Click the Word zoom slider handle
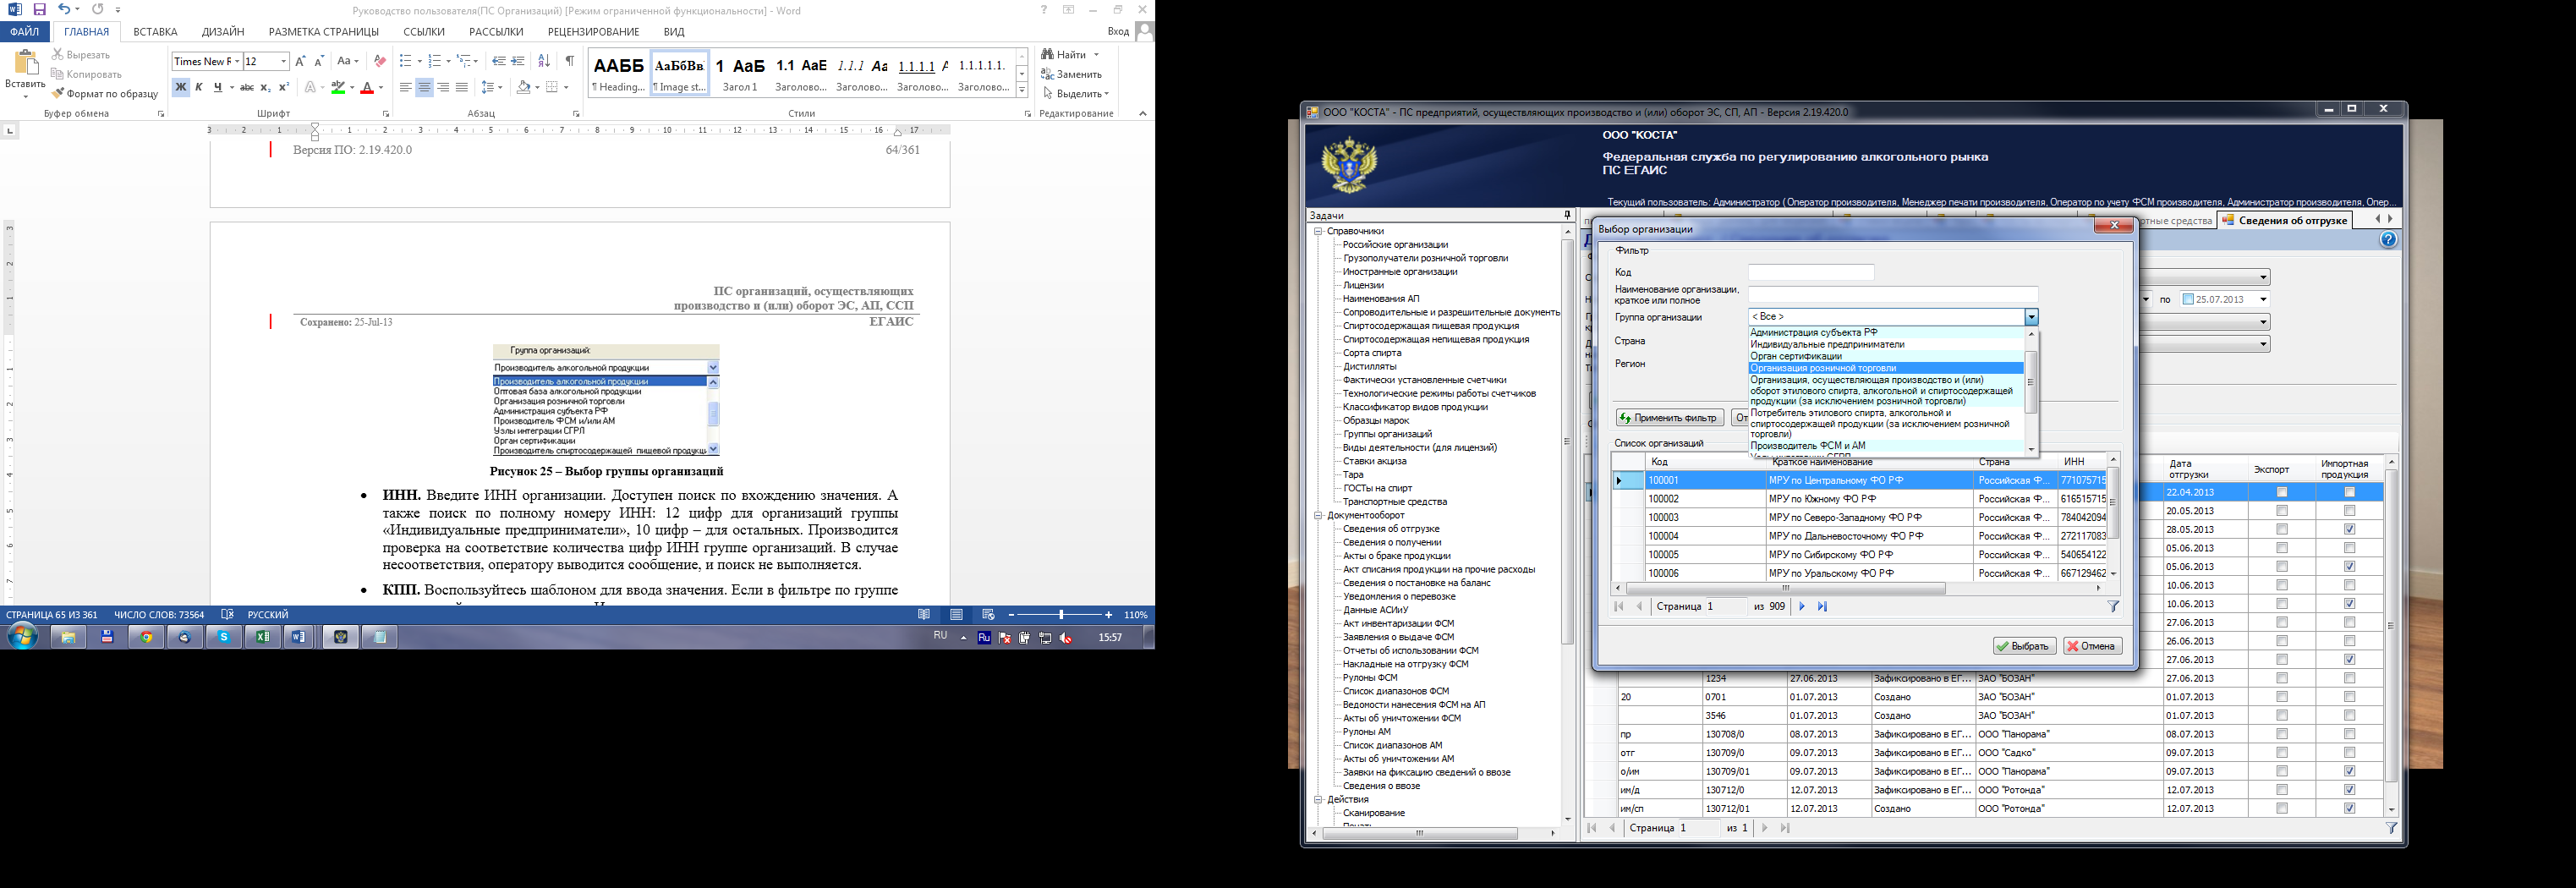2576x888 pixels. (1061, 615)
